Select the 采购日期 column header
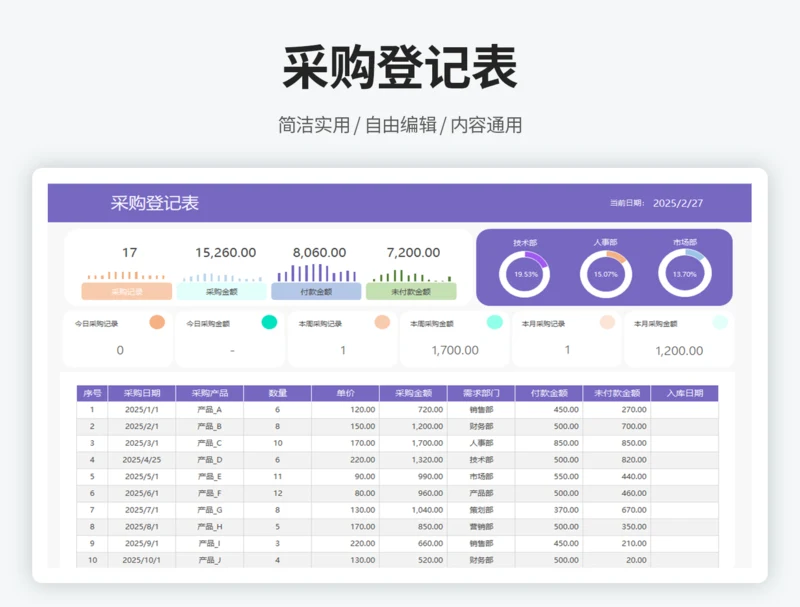This screenshot has height=607, width=800. coord(141,393)
